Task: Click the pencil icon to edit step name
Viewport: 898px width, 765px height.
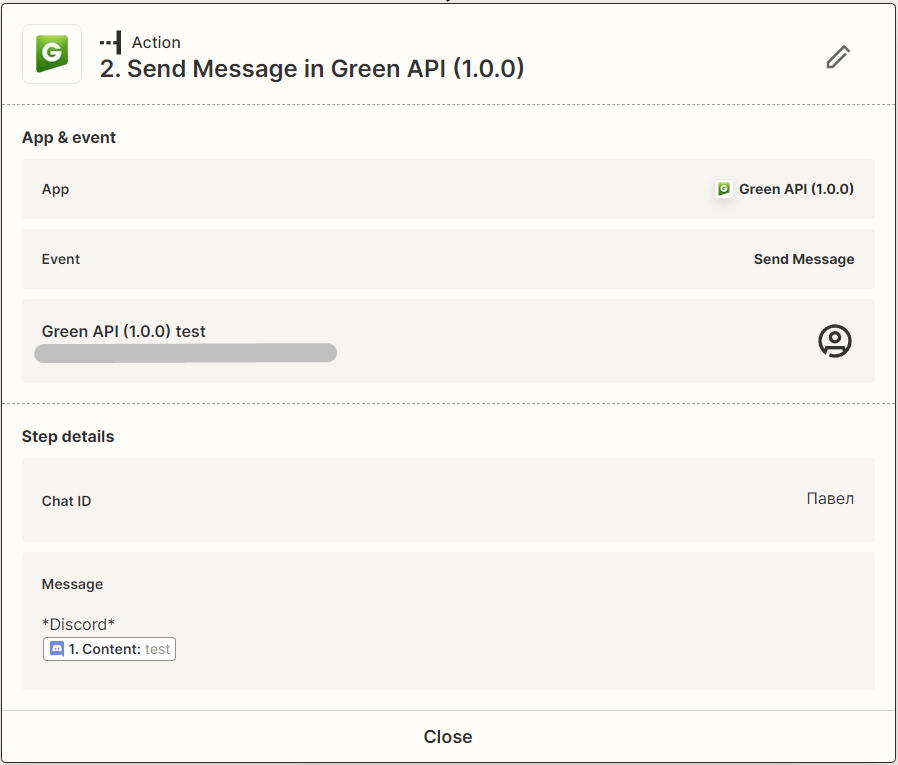Action: coord(838,57)
